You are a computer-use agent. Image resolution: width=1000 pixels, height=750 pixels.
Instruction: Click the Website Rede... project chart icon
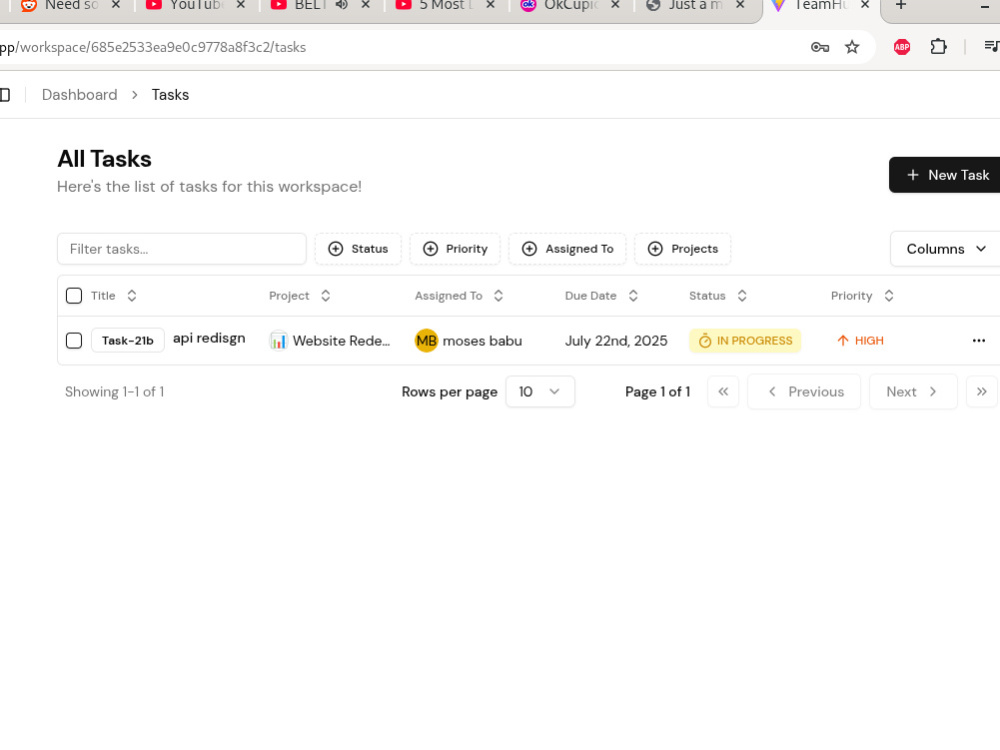point(278,341)
